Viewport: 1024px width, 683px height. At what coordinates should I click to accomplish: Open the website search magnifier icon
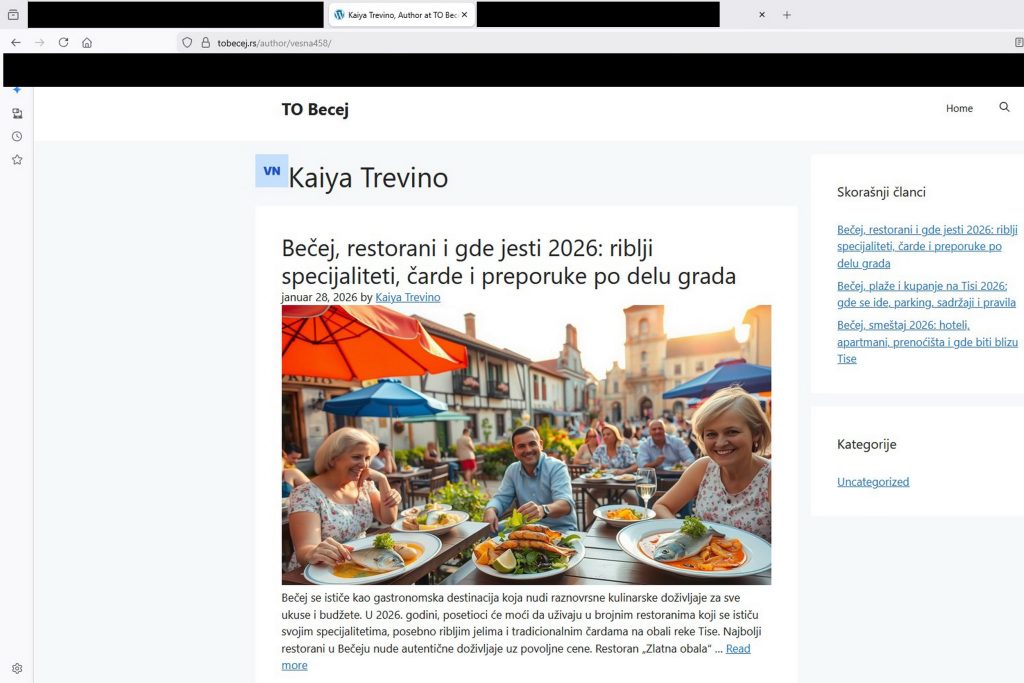tap(1004, 108)
